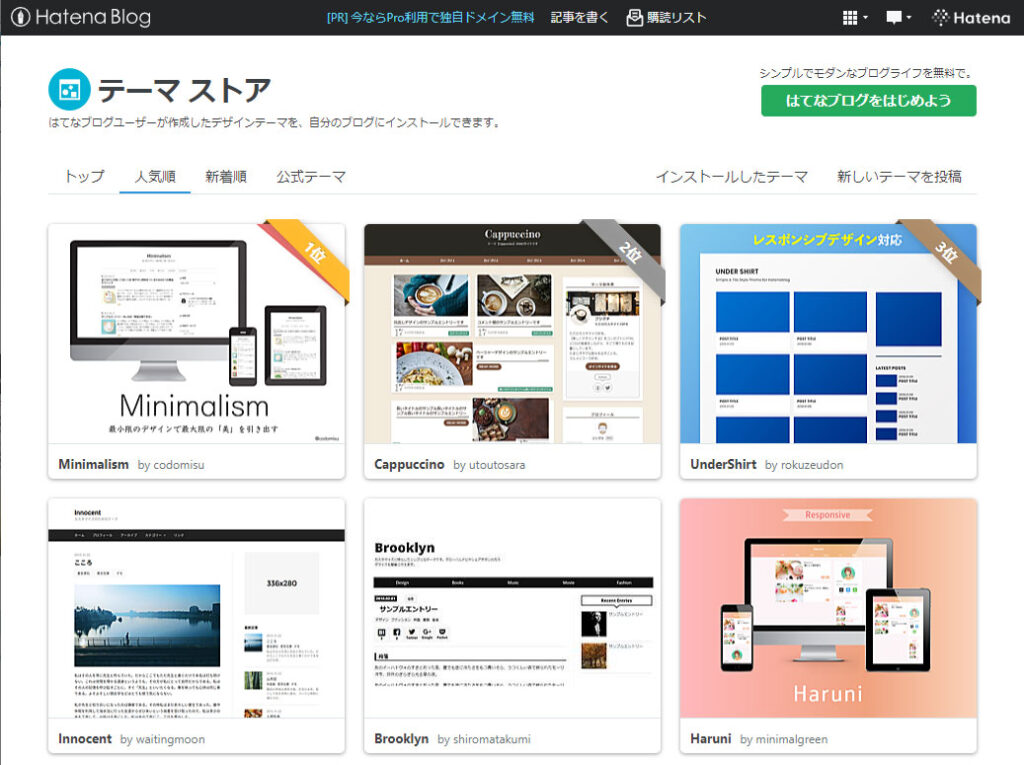The image size is (1024, 765).
Task: Open the Innocent theme title link
Action: click(x=85, y=739)
